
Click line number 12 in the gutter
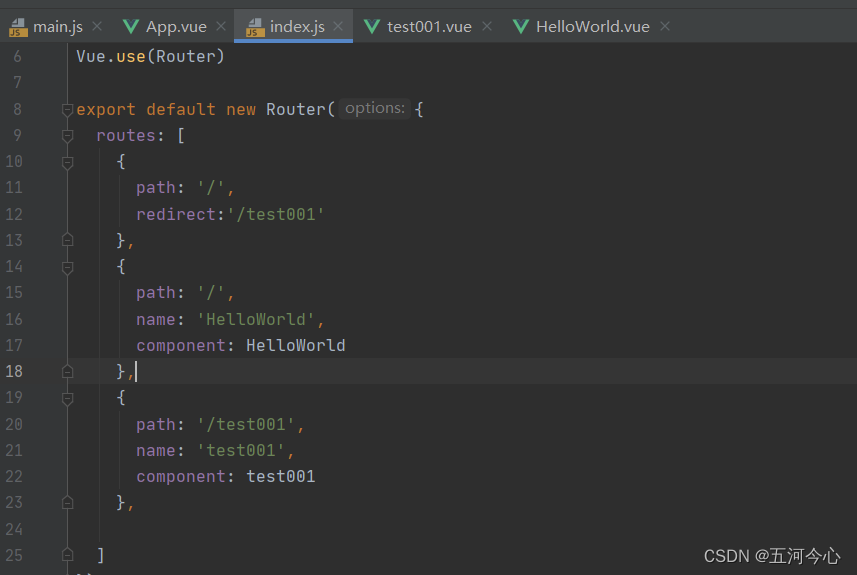14,214
